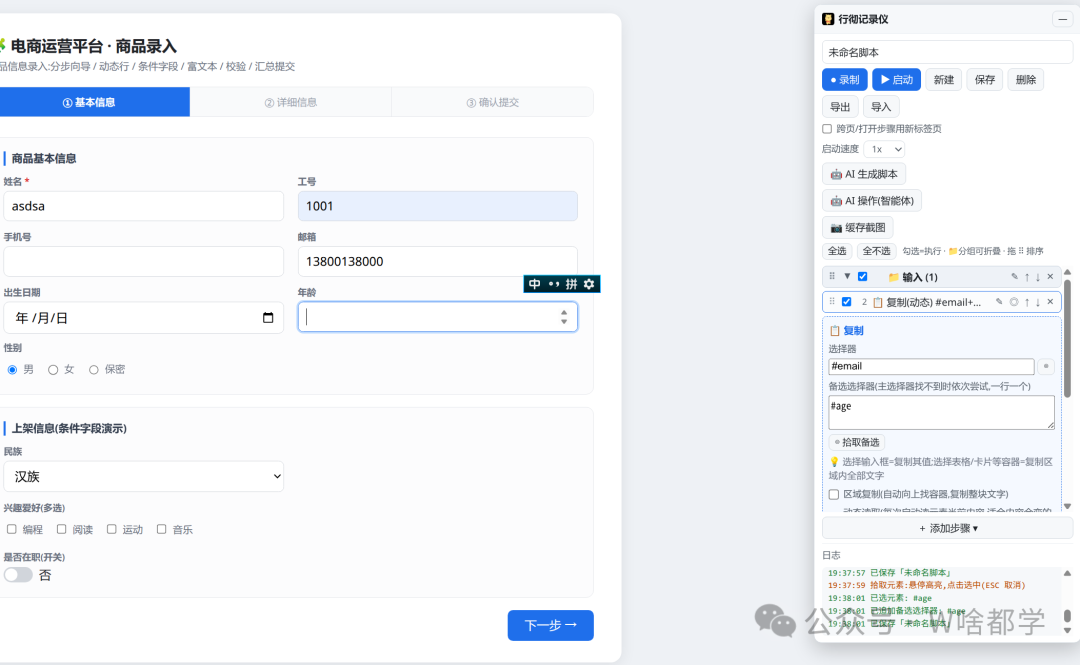Click the 下一步 button

[550, 625]
